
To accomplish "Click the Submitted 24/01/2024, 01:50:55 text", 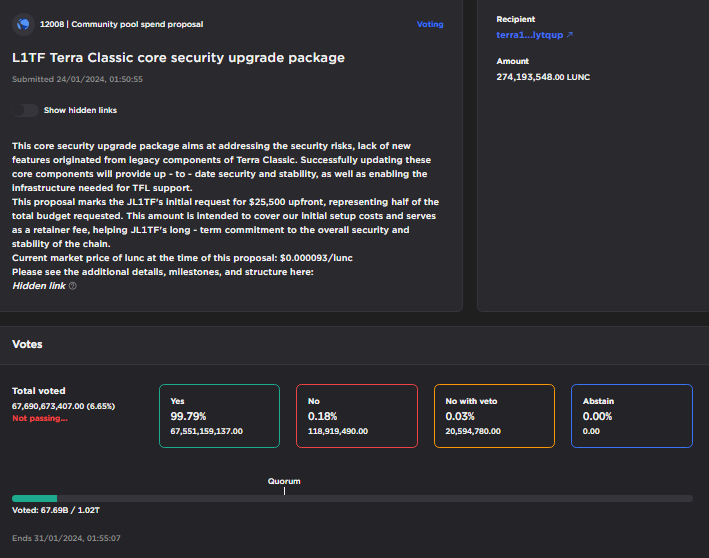I will point(77,79).
